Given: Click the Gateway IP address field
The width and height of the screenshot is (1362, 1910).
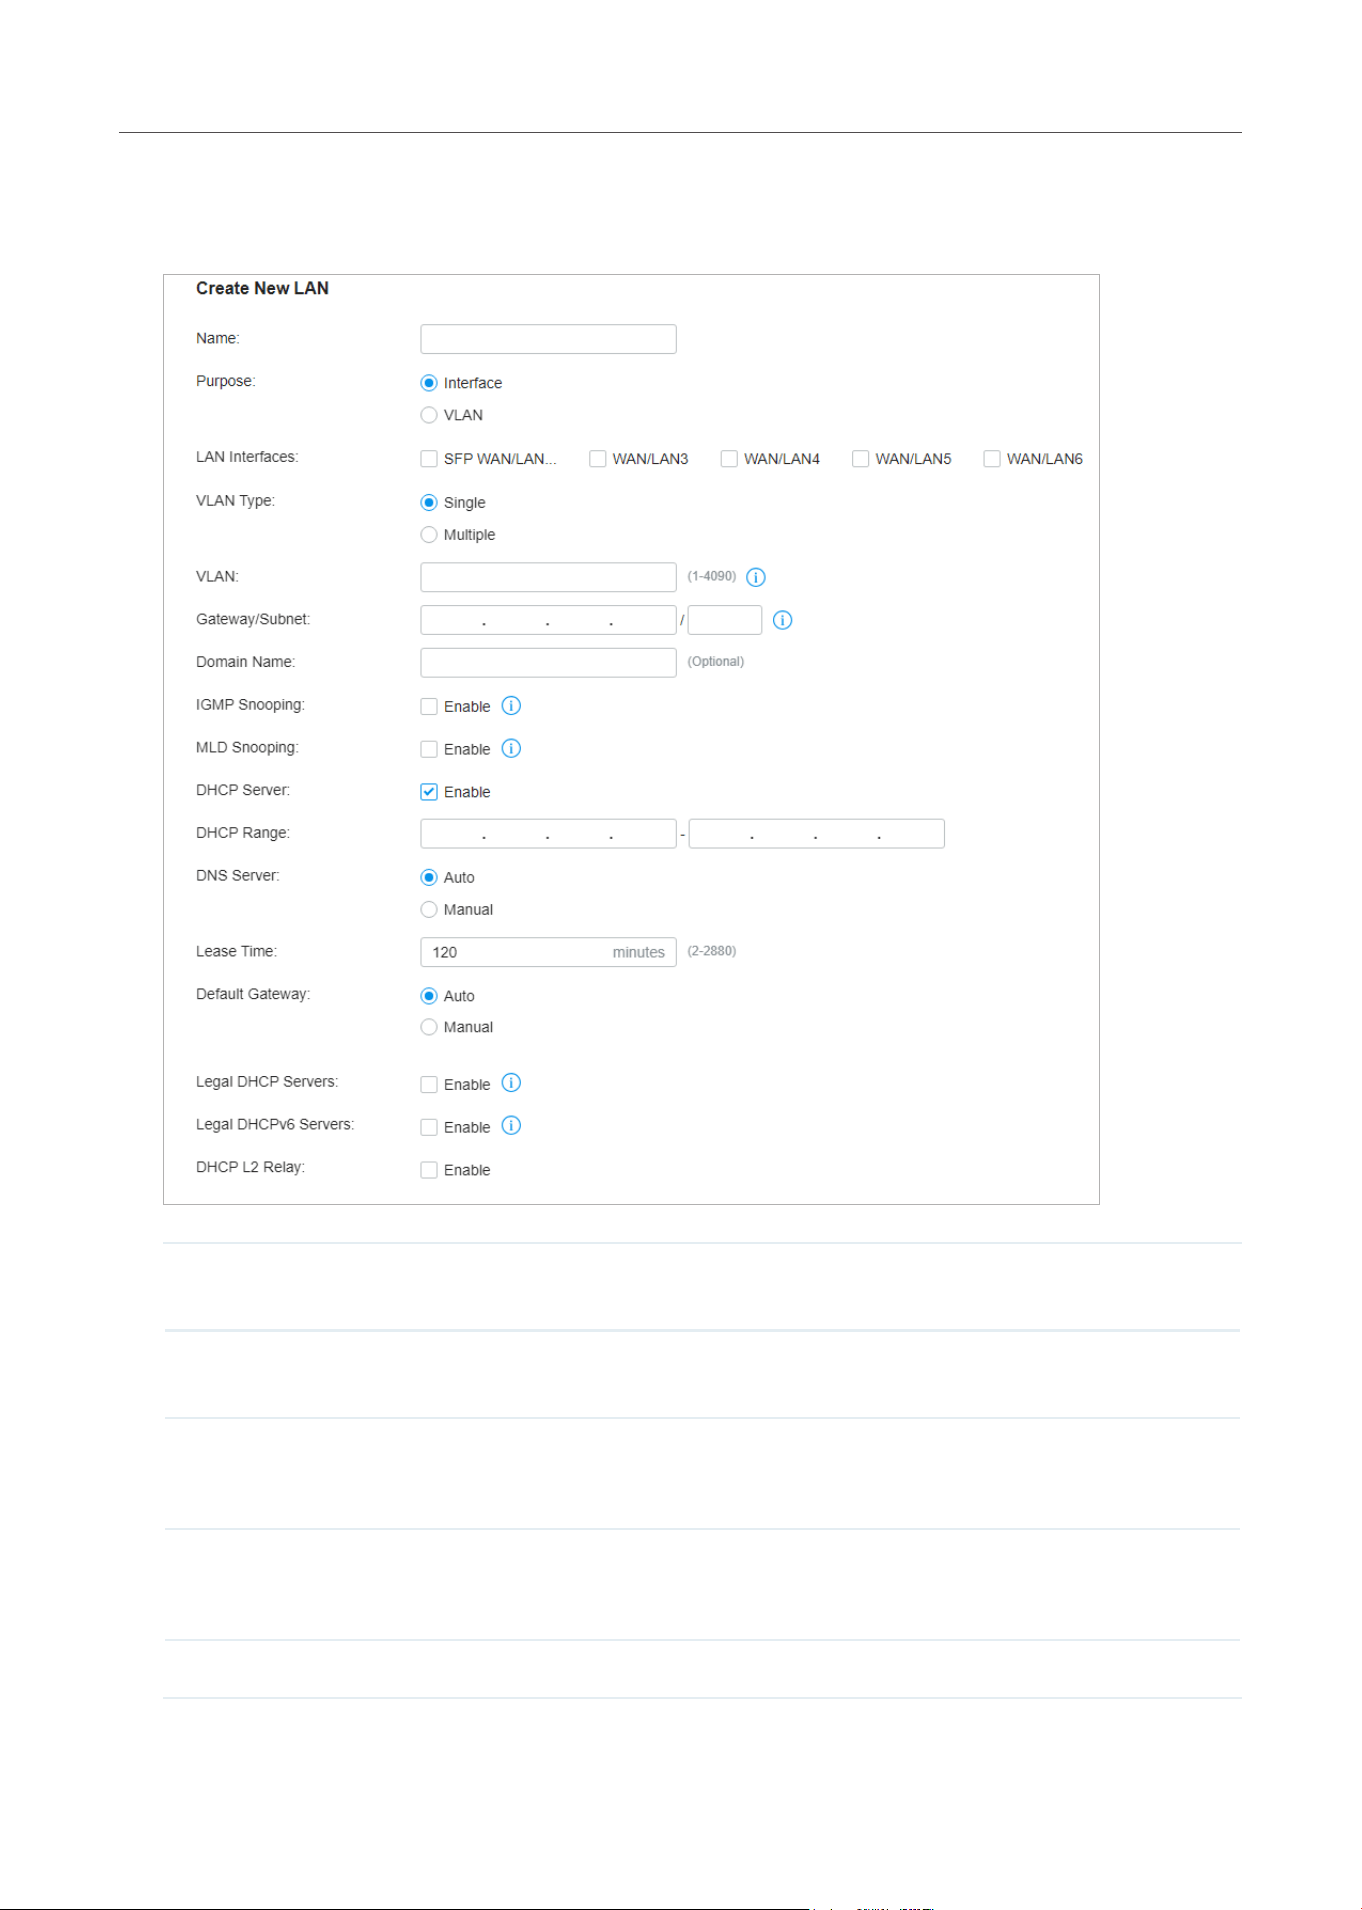Looking at the screenshot, I should pyautogui.click(x=548, y=620).
